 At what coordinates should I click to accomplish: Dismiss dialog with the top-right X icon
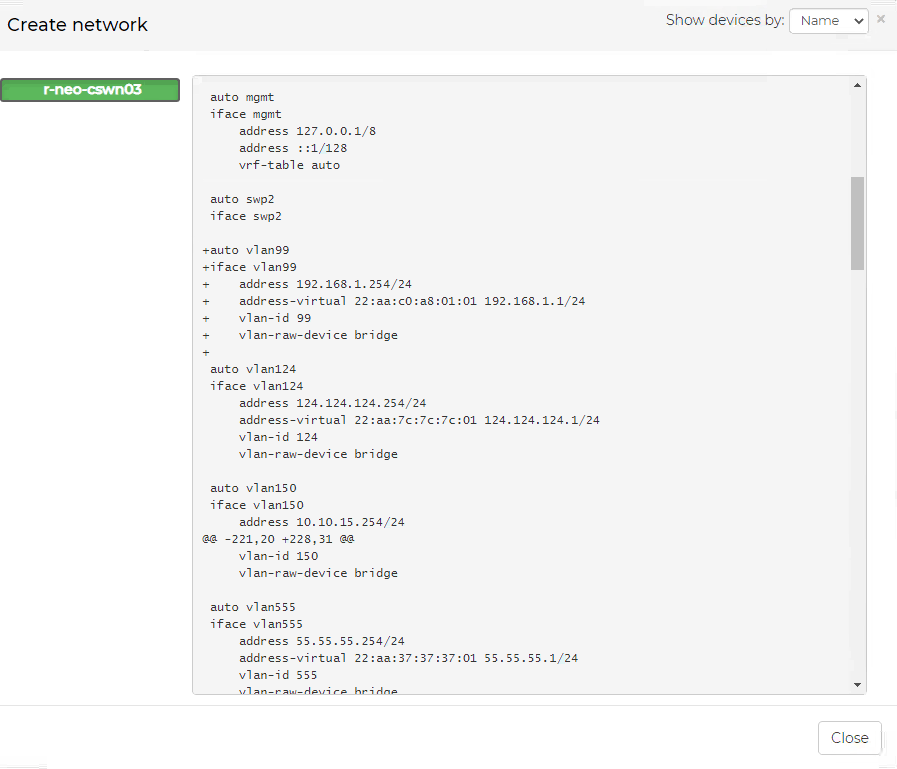[881, 19]
